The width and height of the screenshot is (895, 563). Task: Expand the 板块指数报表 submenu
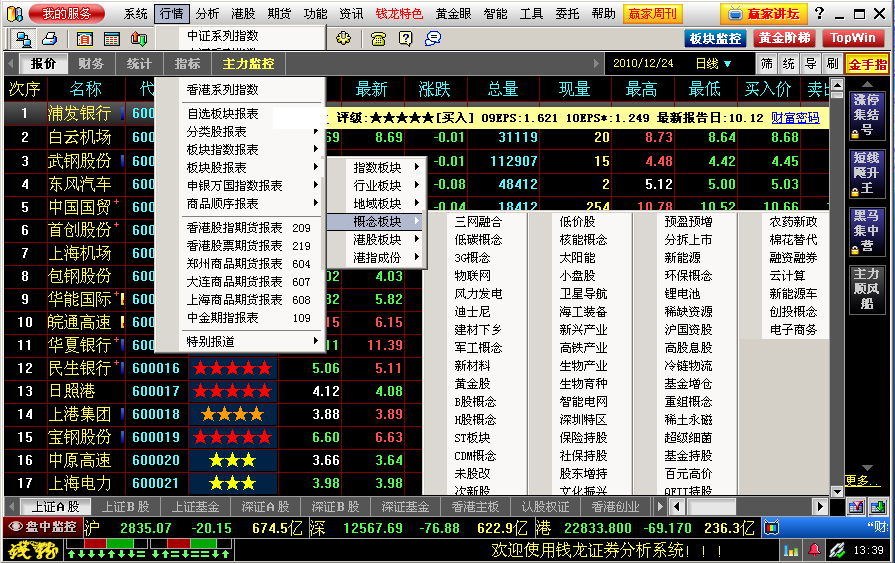click(252, 150)
